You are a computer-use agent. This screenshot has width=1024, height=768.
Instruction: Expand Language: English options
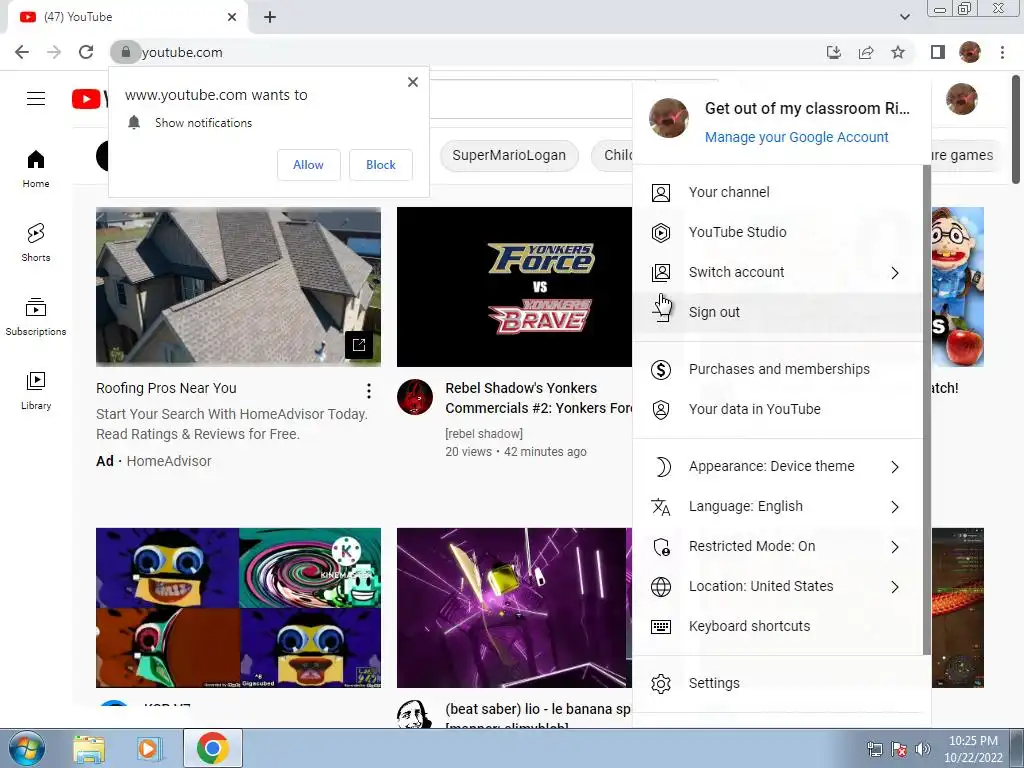tap(777, 506)
